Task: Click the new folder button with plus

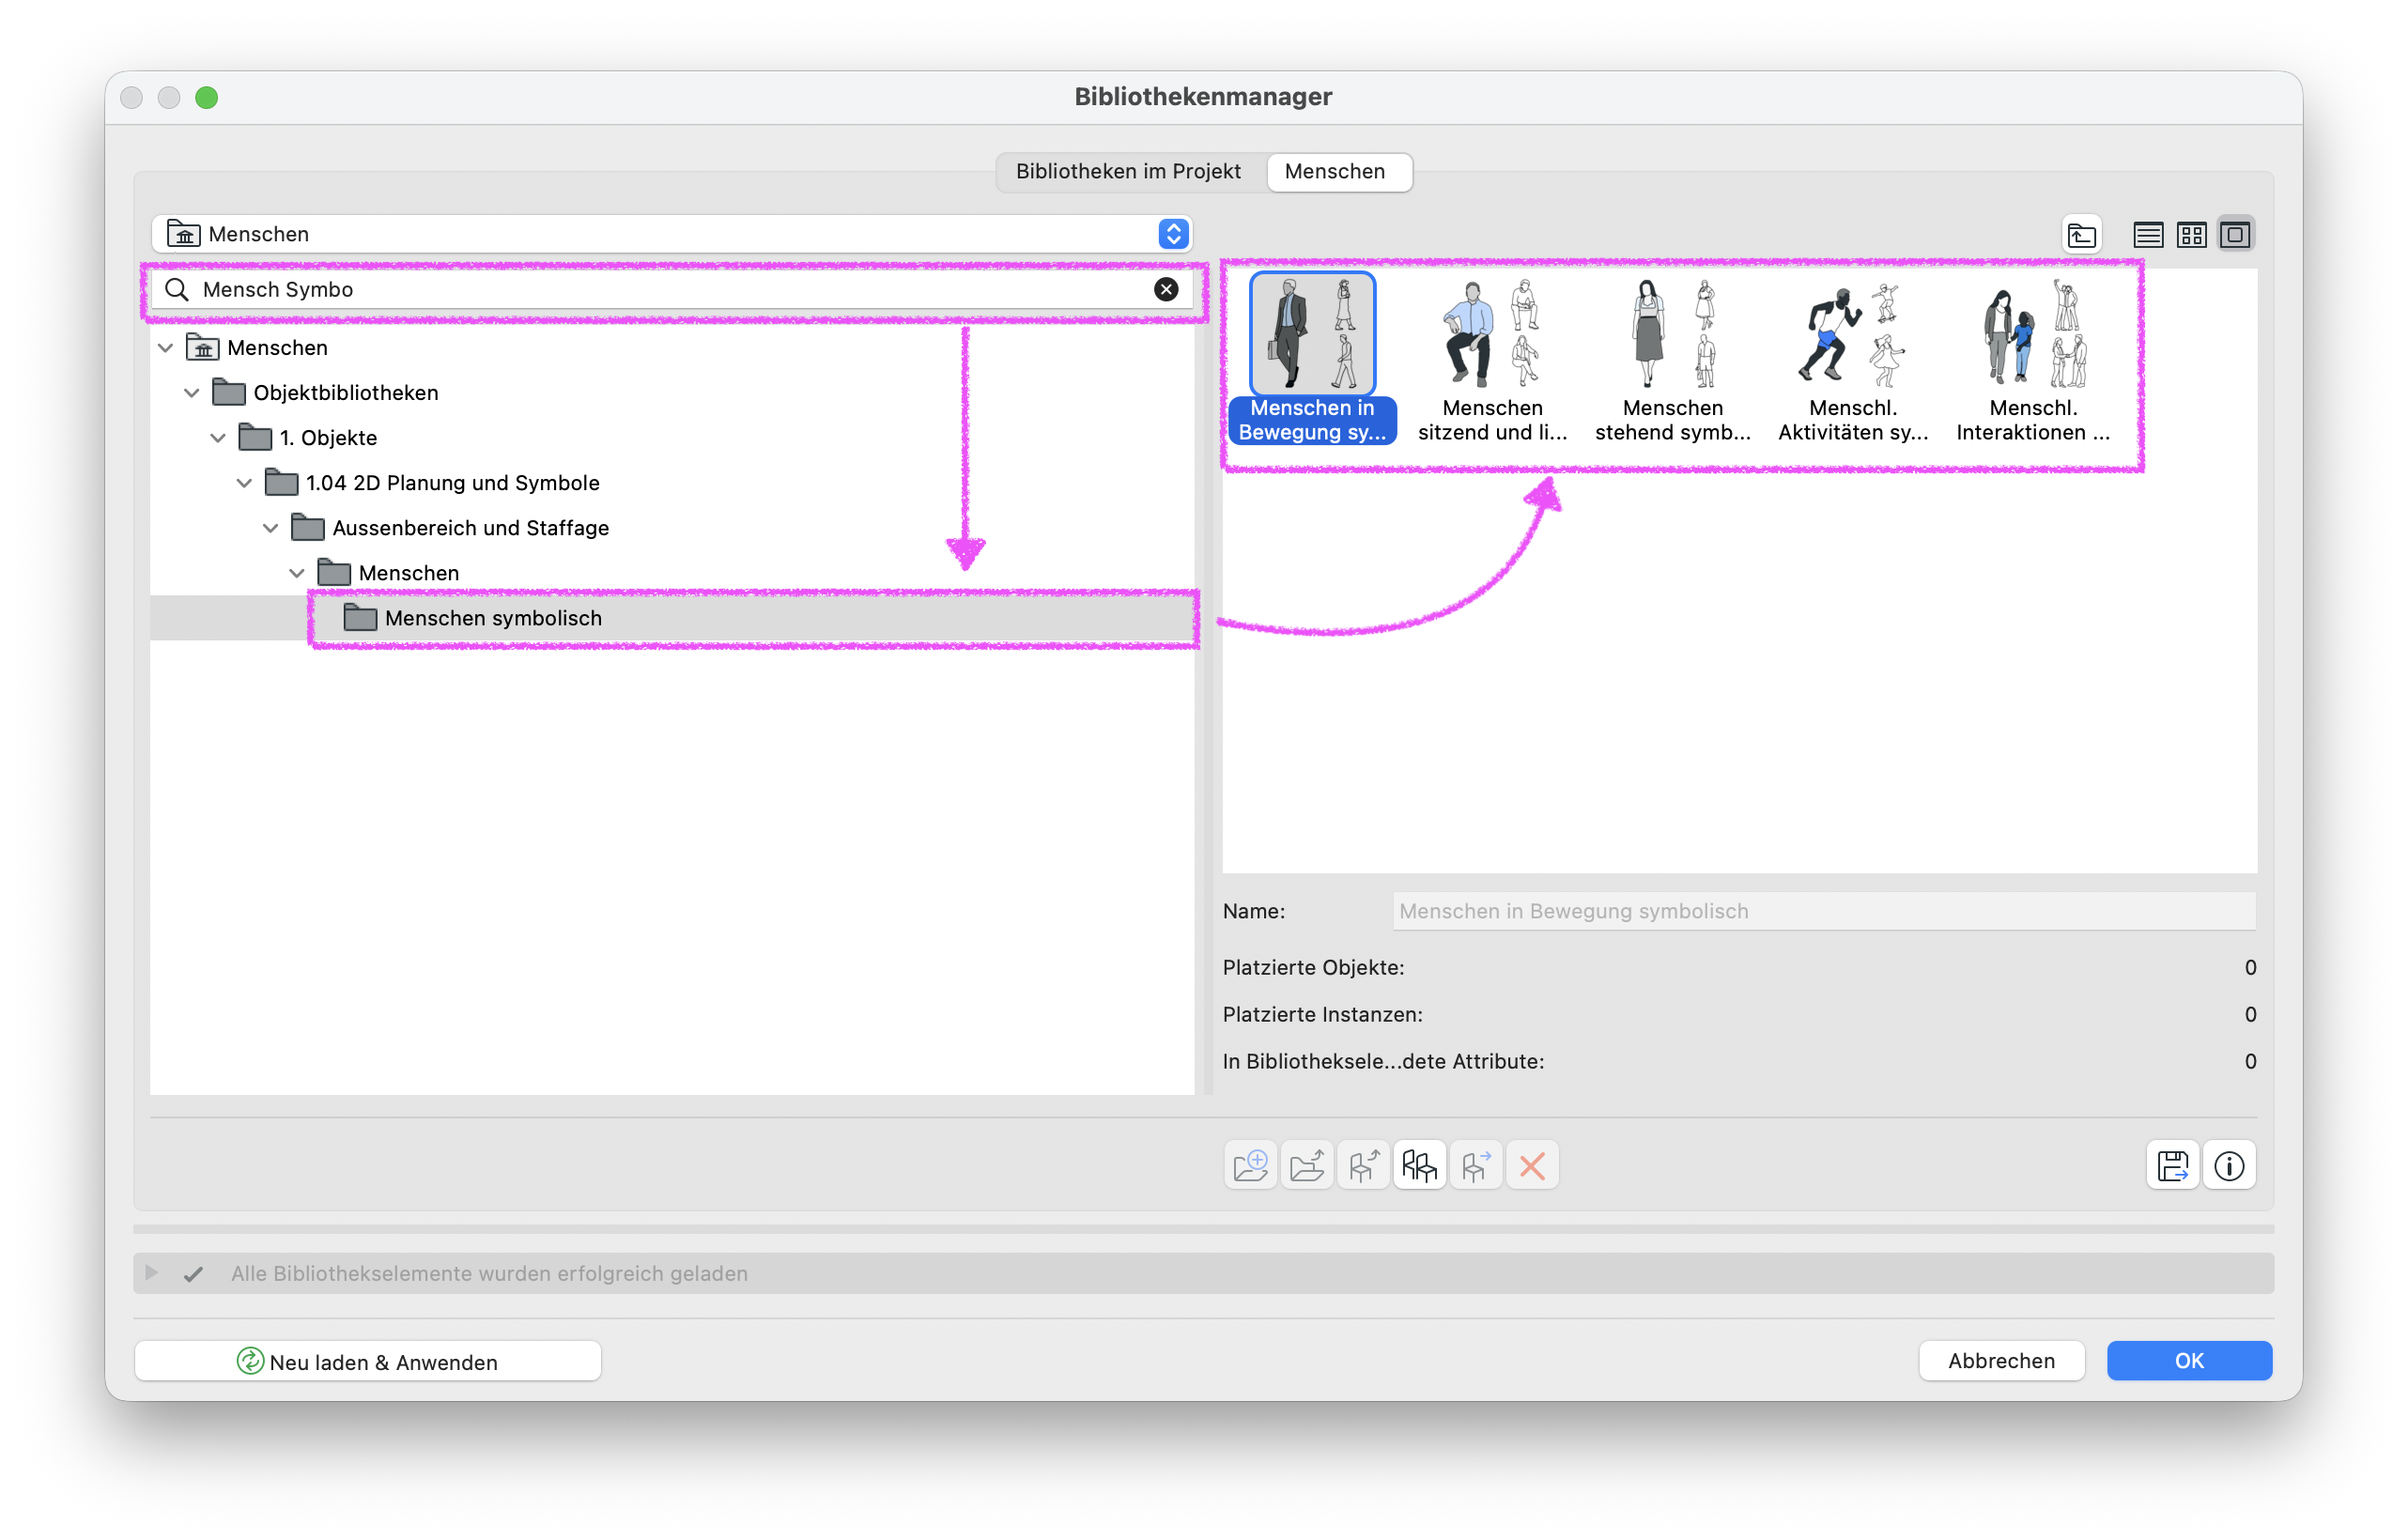Action: tap(1250, 1165)
